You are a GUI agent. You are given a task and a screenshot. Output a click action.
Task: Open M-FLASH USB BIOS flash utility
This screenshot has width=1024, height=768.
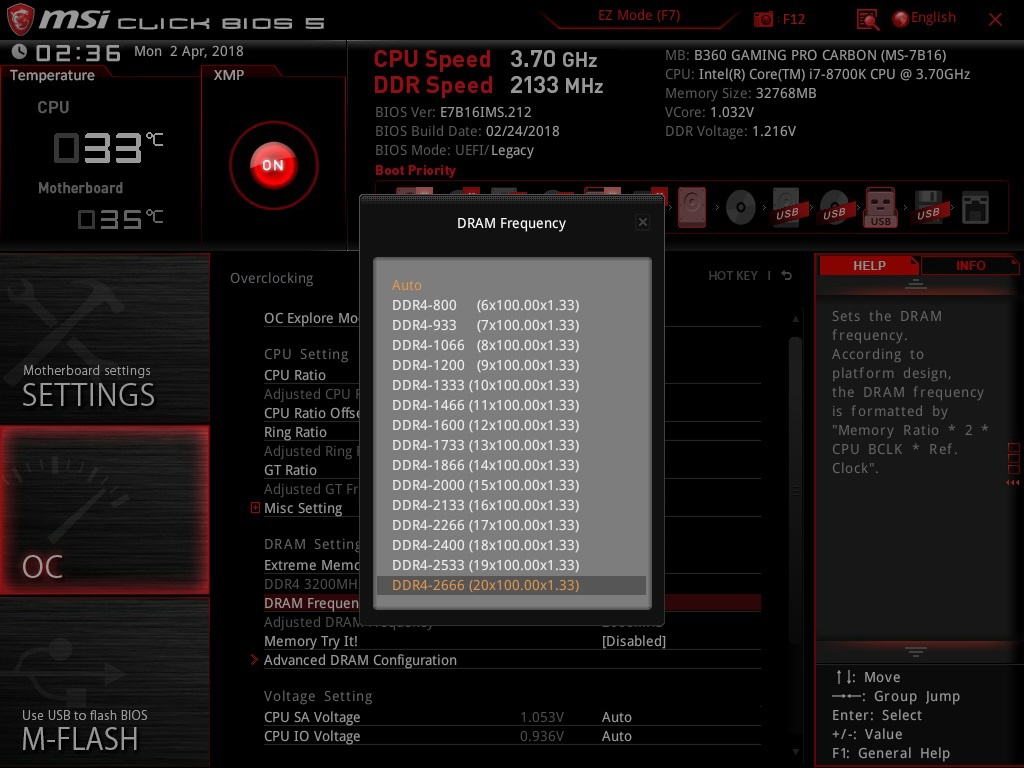pyautogui.click(x=104, y=682)
